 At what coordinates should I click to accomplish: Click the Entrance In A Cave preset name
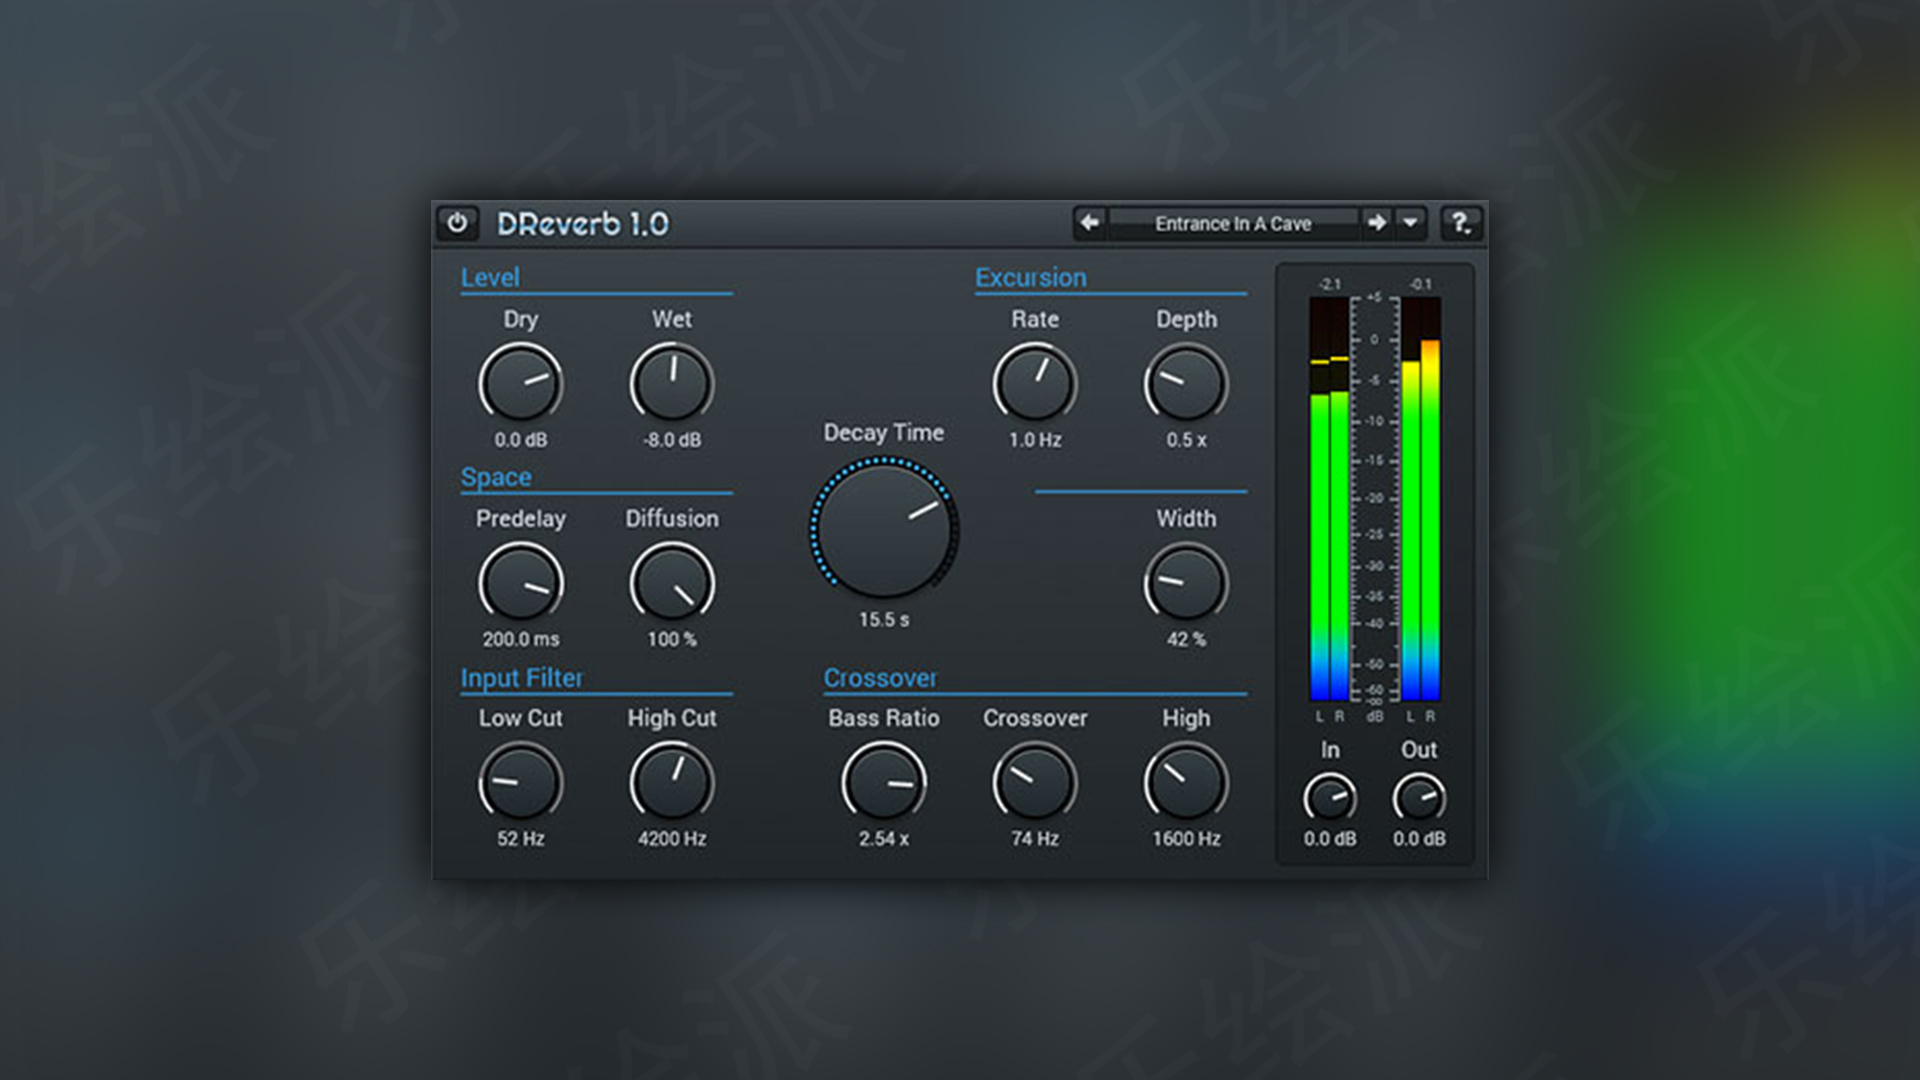[1233, 224]
